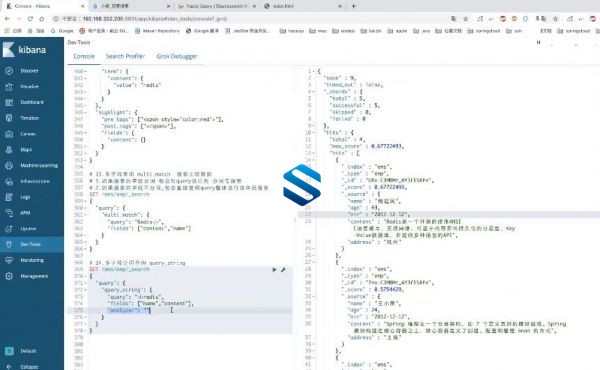Click the "_score" : 0.5754429 response line

click(372, 289)
